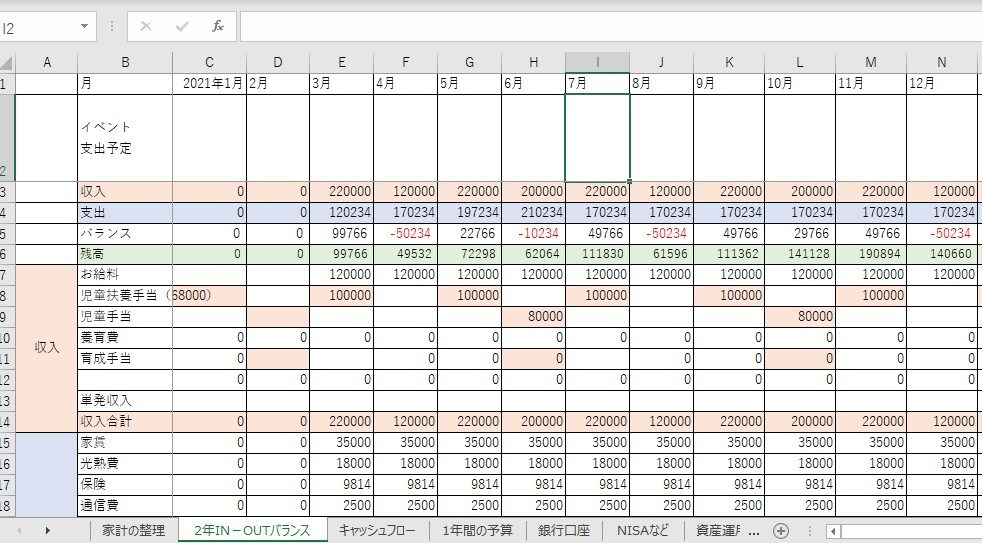Click the balance value 22766 in 5月
Viewport: 982px width, 543px height.
point(469,233)
